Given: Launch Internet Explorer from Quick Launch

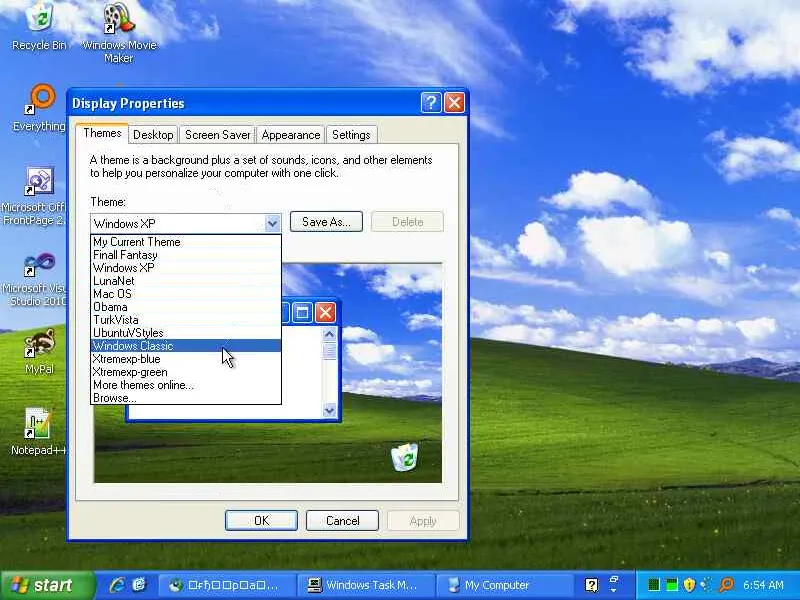Looking at the screenshot, I should coord(117,585).
